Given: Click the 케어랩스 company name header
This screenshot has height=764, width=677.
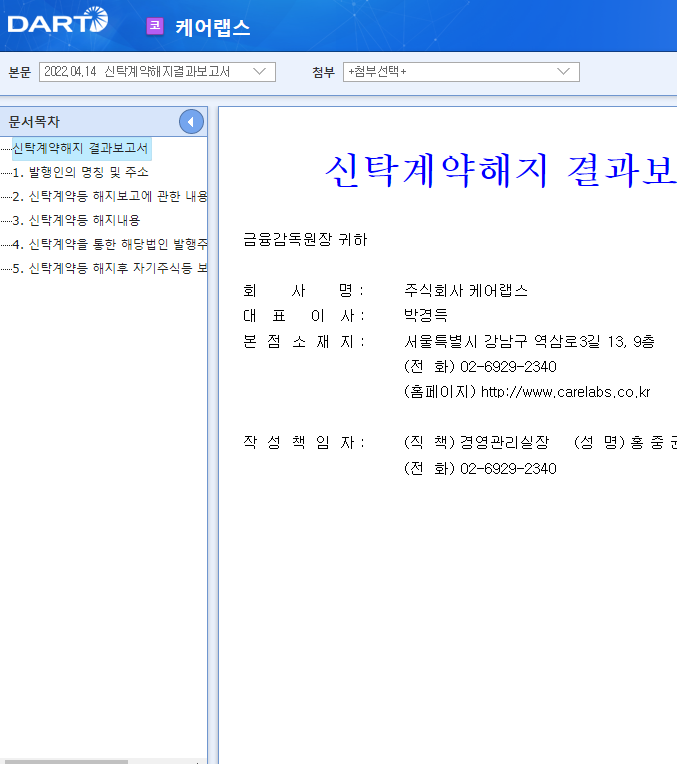Looking at the screenshot, I should [x=213, y=27].
